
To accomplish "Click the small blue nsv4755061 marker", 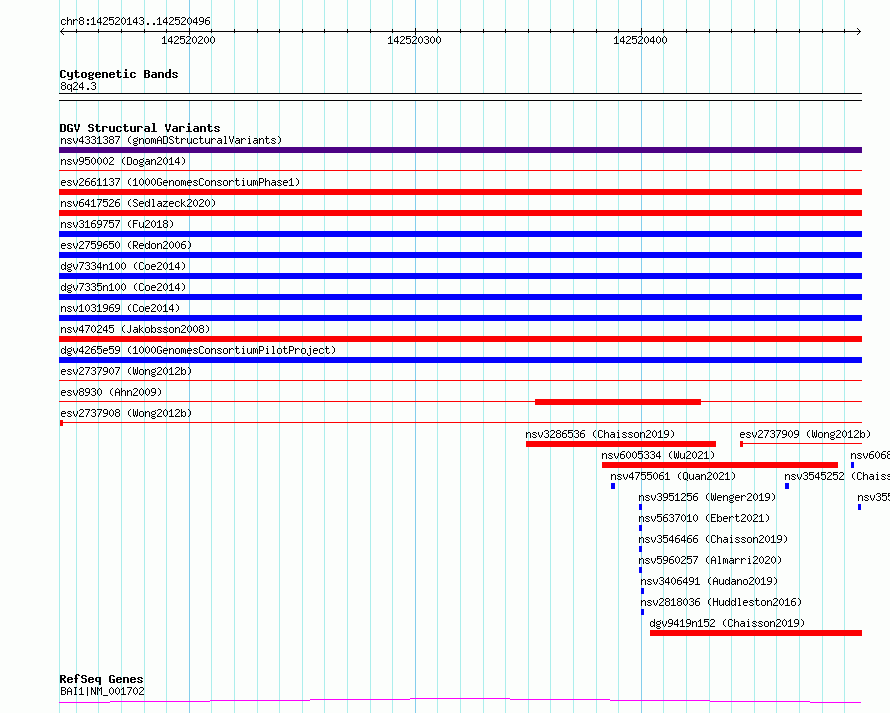I will point(613,486).
